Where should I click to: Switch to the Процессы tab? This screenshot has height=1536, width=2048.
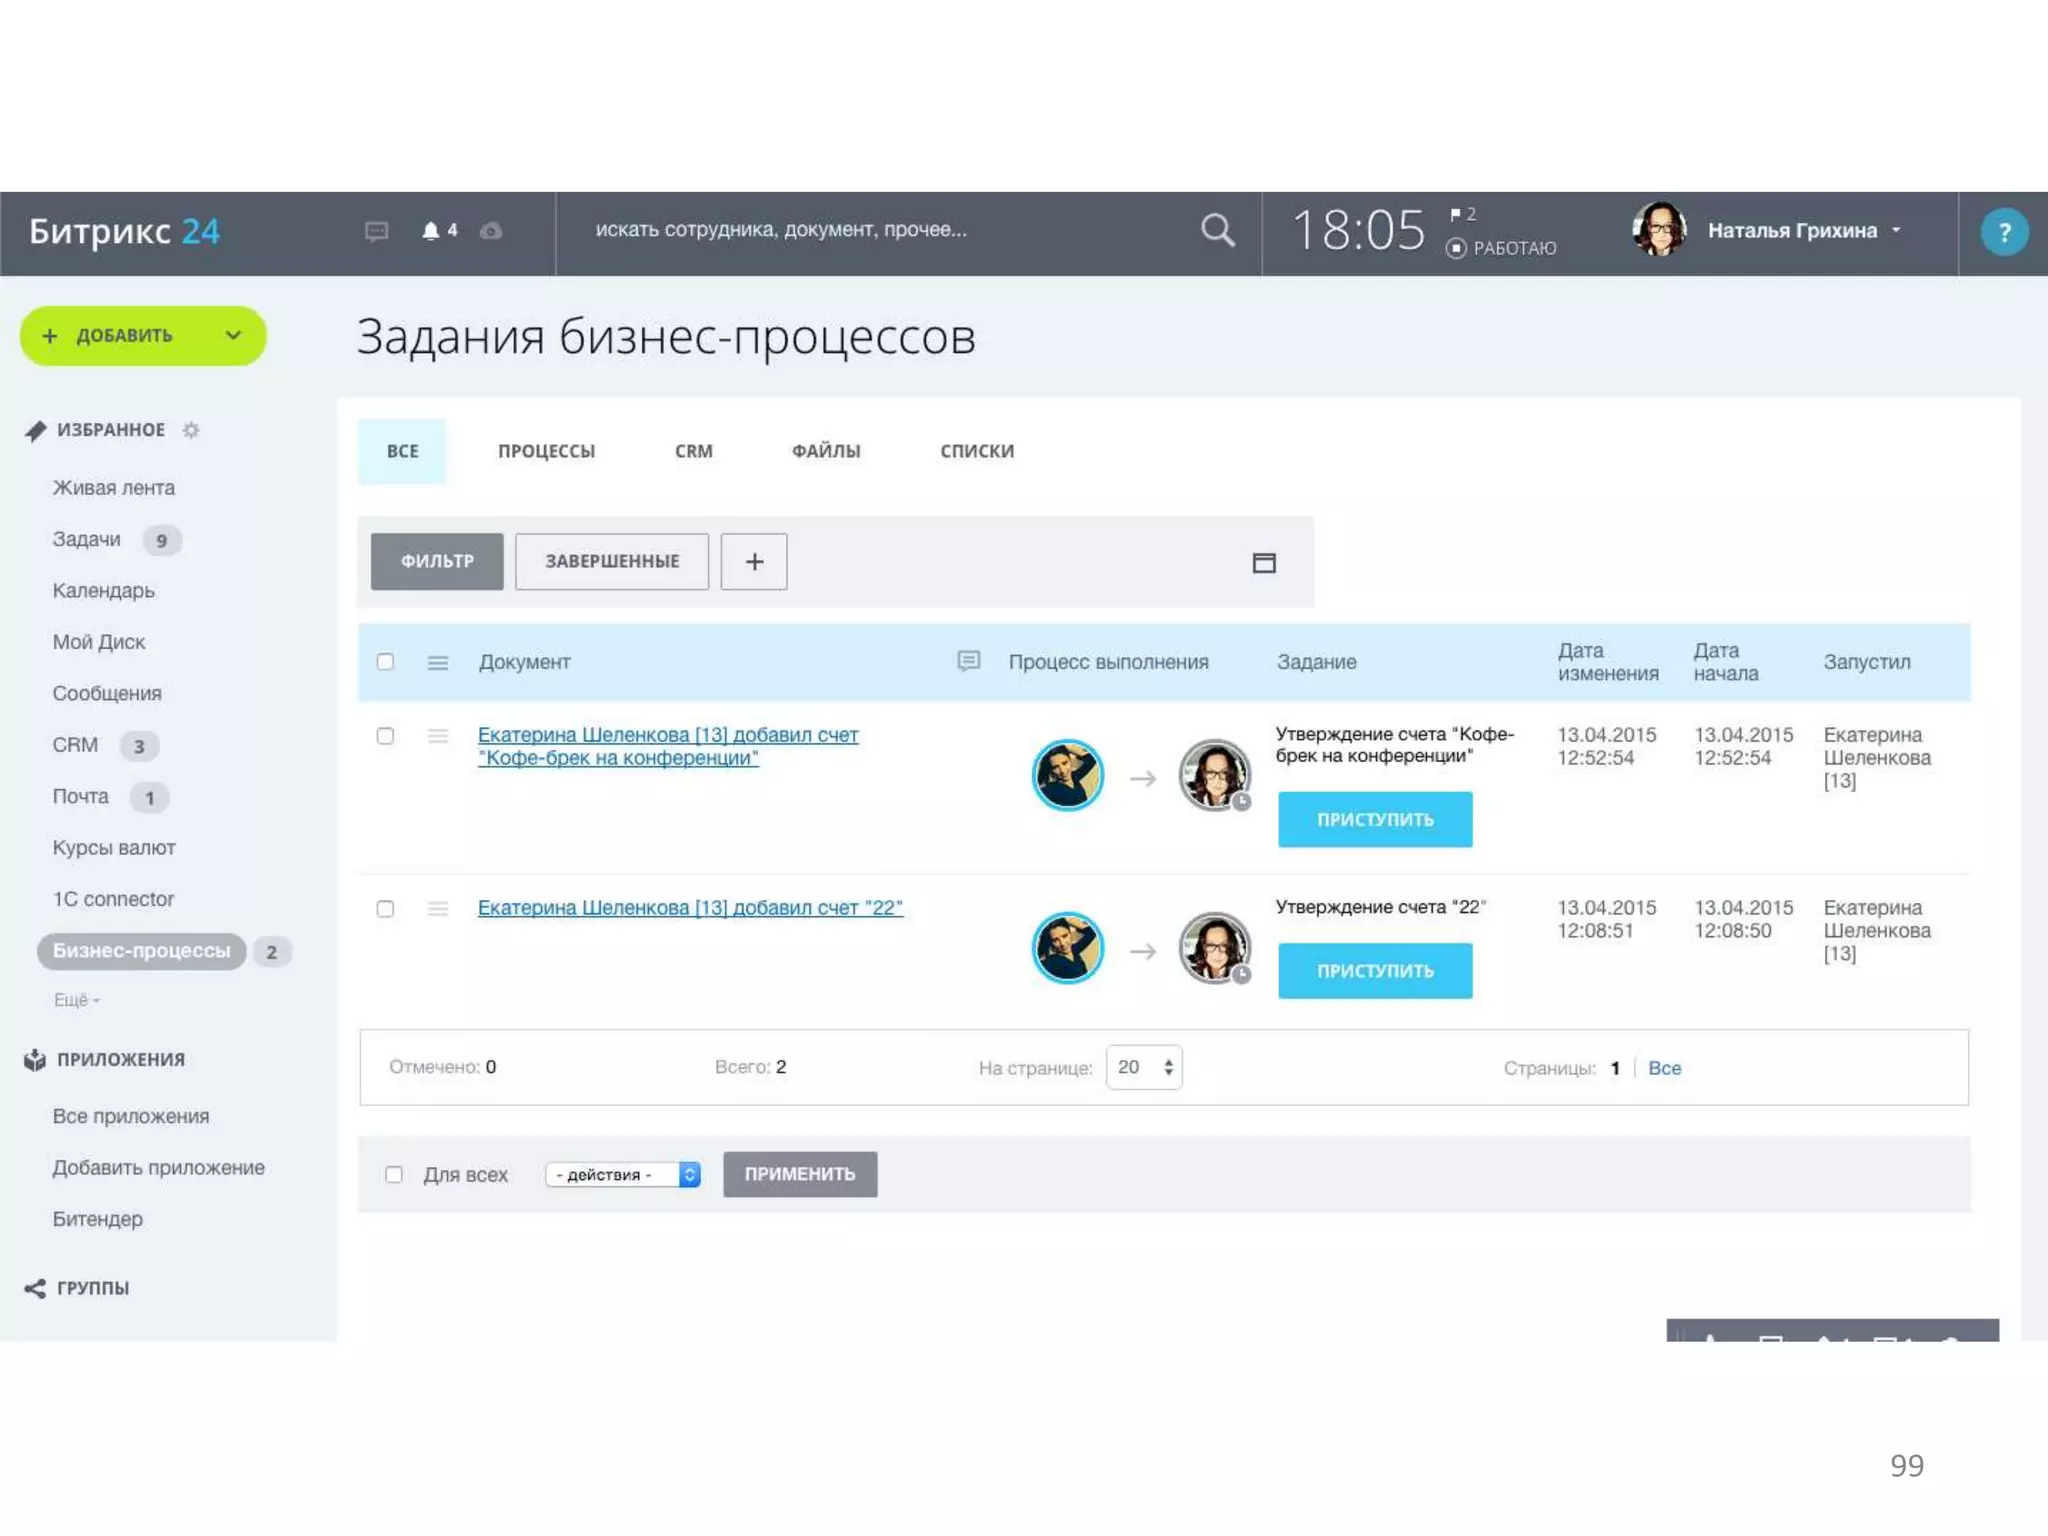point(546,451)
